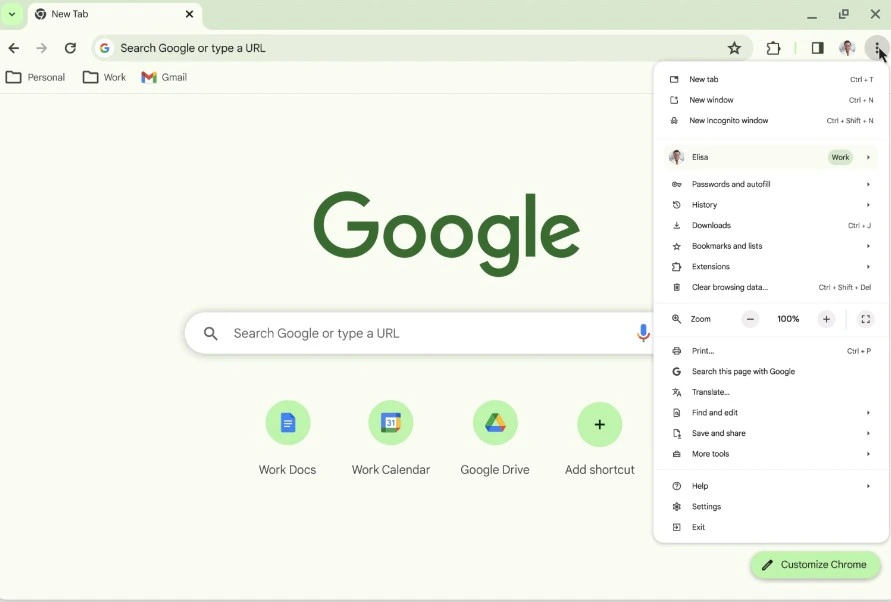Click the three-dot Chrome menu button

(x=877, y=48)
